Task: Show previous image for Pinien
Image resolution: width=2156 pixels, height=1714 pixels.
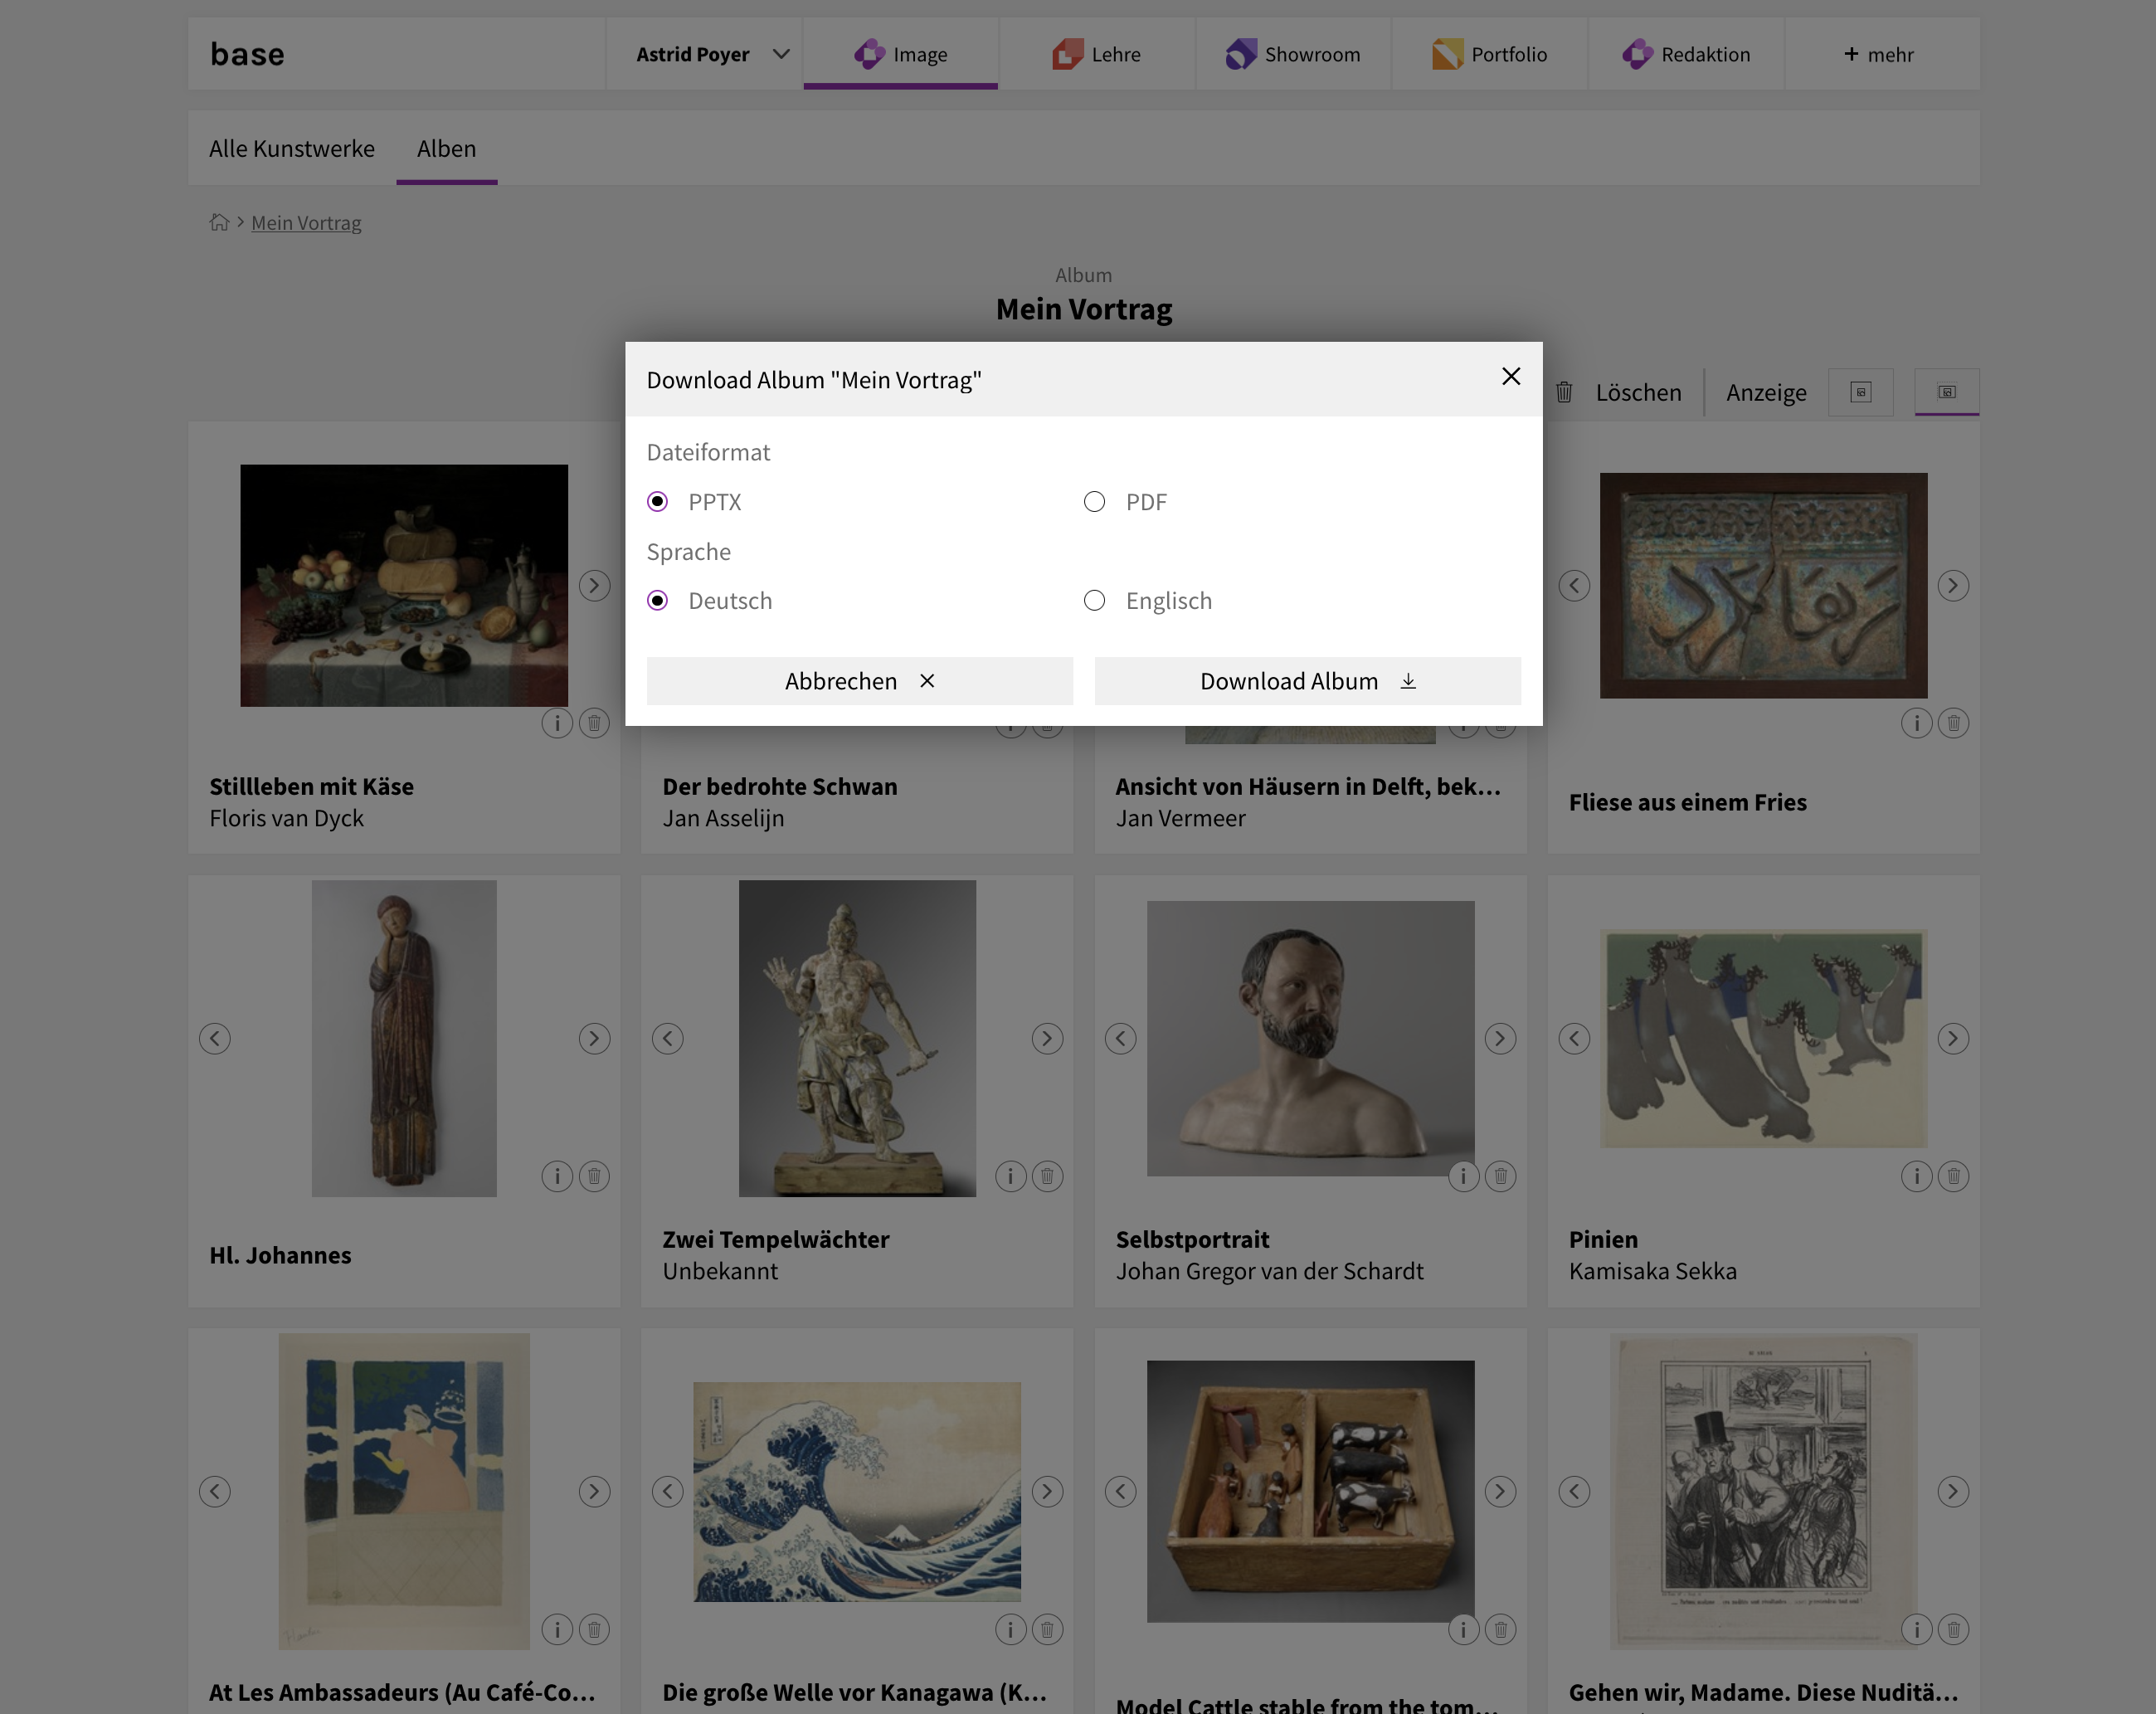Action: click(x=1574, y=1039)
